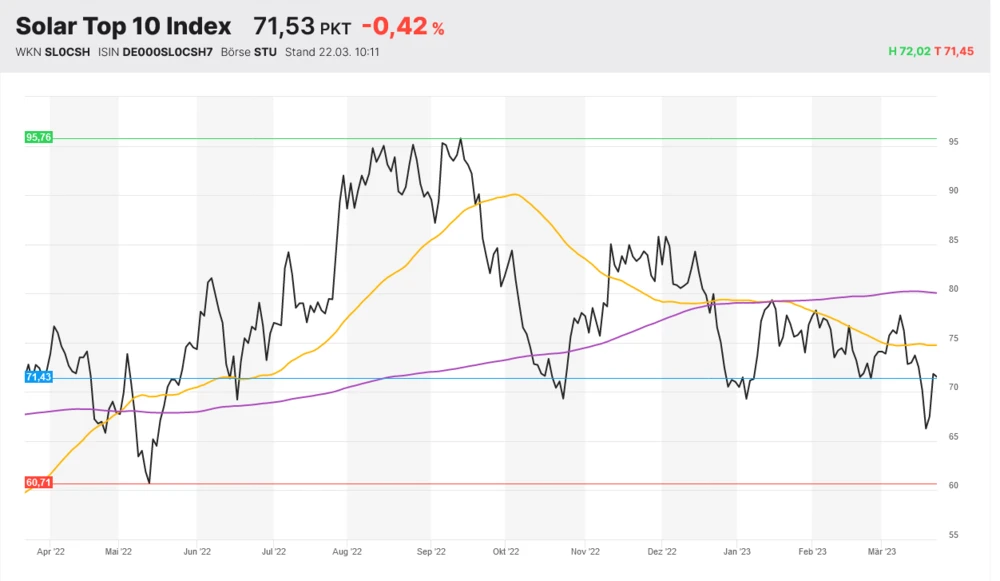The height and width of the screenshot is (581, 1000).
Task: Click the green 95,76 high marker label
Action: click(x=38, y=137)
